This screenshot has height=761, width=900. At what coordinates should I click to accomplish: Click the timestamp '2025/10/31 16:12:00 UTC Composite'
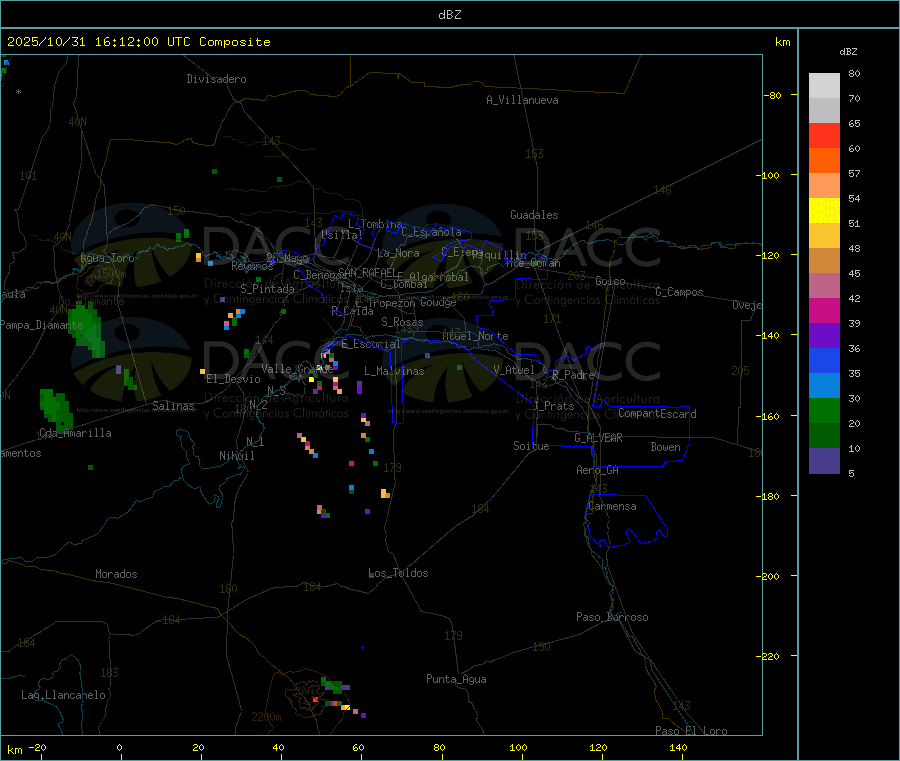tap(138, 42)
